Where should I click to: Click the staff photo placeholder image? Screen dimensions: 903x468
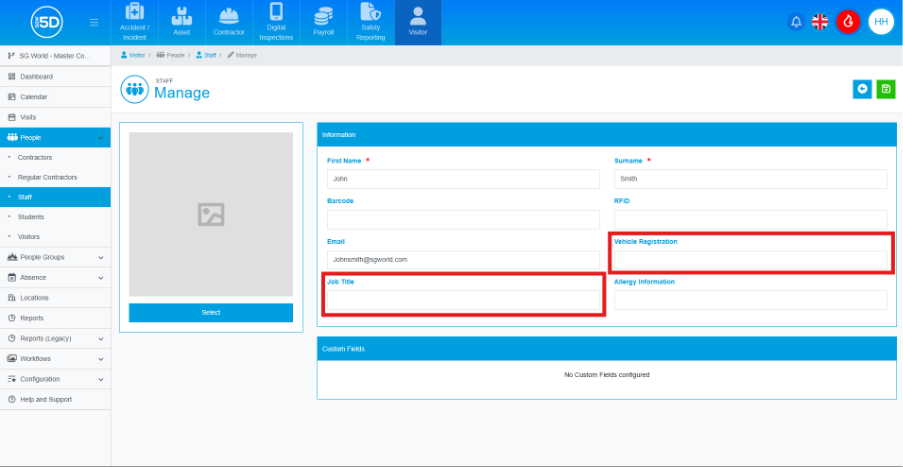pyautogui.click(x=211, y=214)
